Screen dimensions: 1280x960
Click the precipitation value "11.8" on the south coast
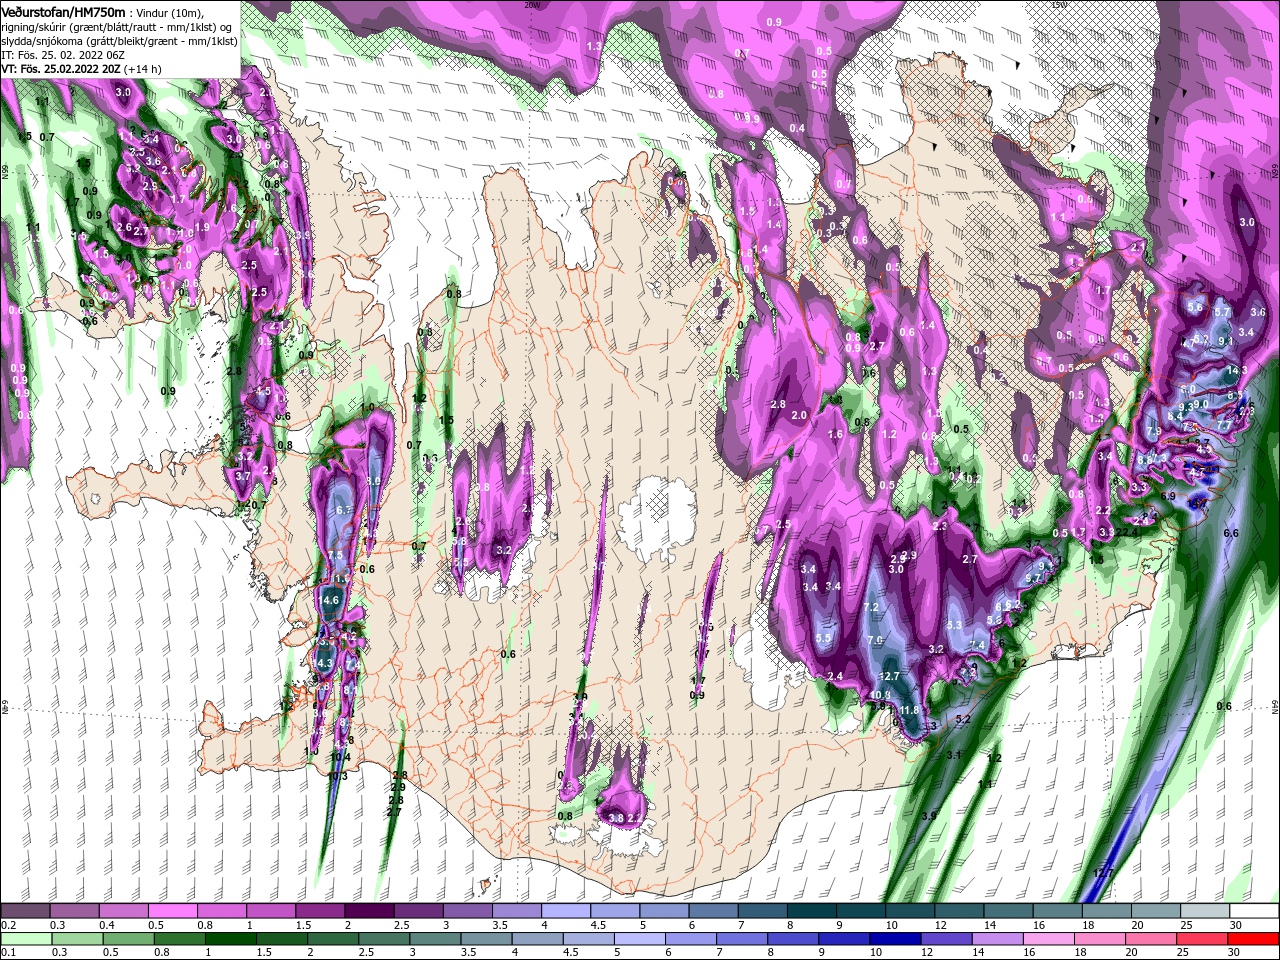coord(909,710)
